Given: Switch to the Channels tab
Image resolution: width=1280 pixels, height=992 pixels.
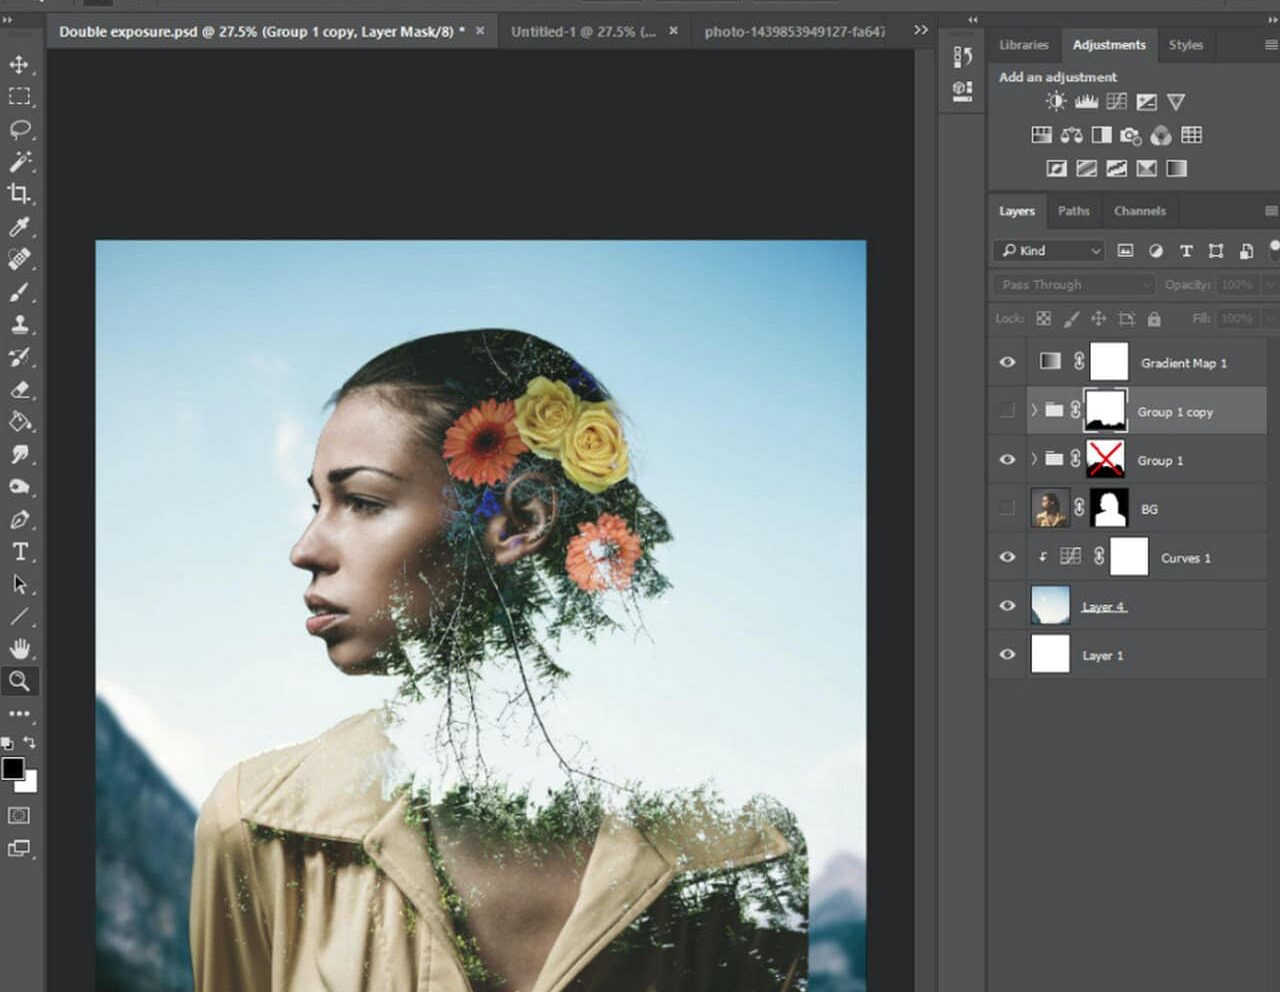Looking at the screenshot, I should (x=1139, y=211).
